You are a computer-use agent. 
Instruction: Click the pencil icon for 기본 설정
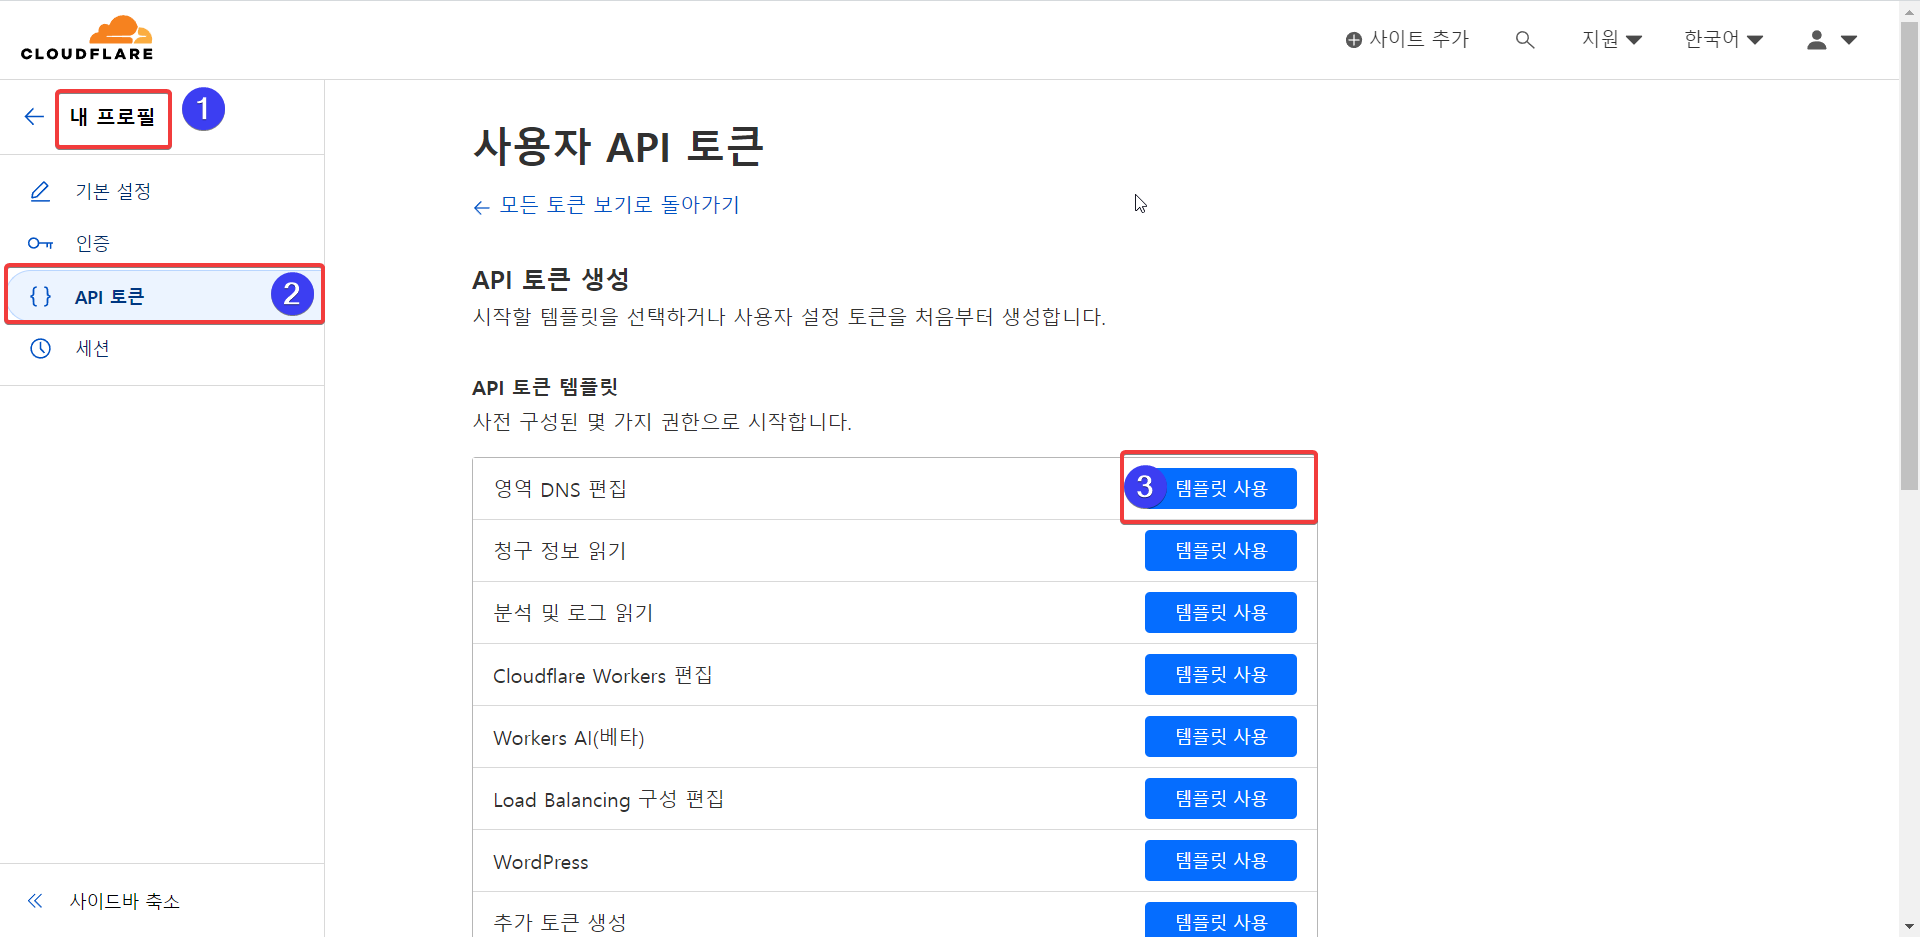[x=40, y=191]
